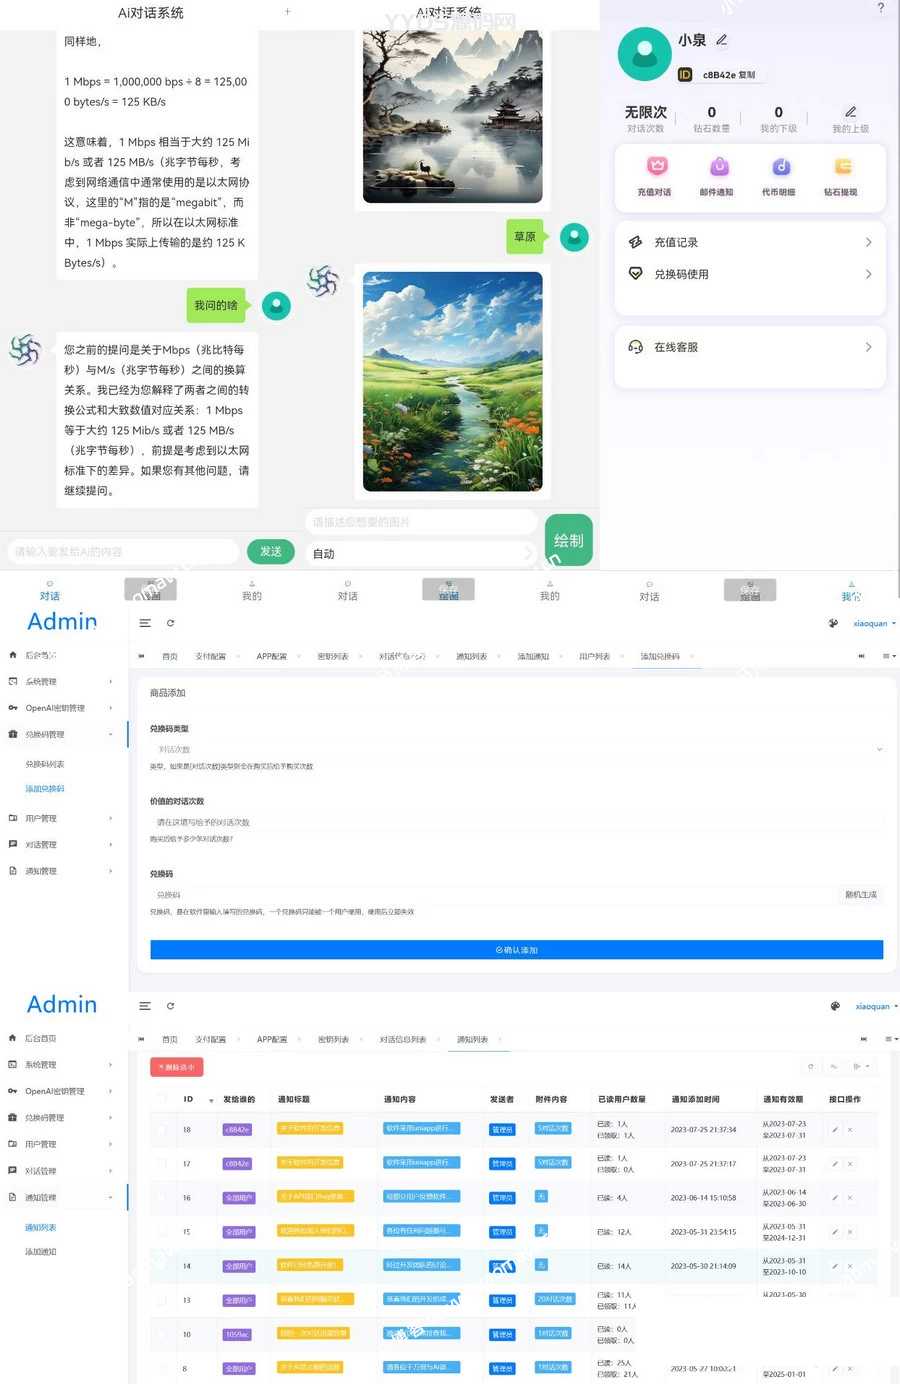Tick the checkbox for notification ID 15
900x1384 pixels.
click(x=161, y=1232)
